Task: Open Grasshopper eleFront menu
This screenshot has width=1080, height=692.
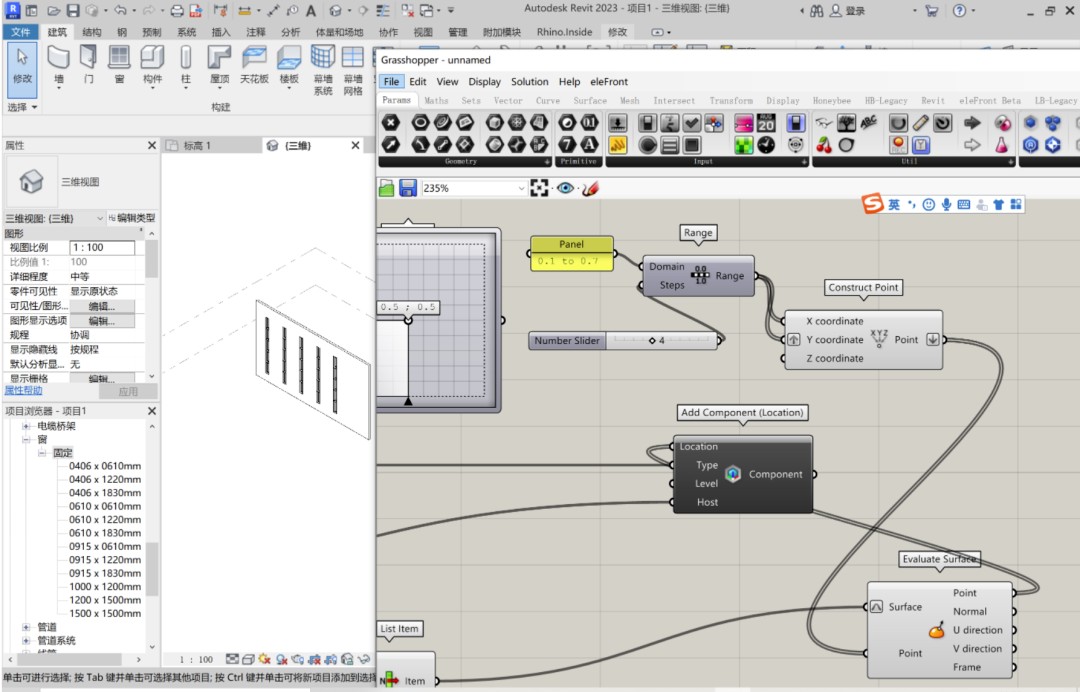Action: pyautogui.click(x=609, y=81)
